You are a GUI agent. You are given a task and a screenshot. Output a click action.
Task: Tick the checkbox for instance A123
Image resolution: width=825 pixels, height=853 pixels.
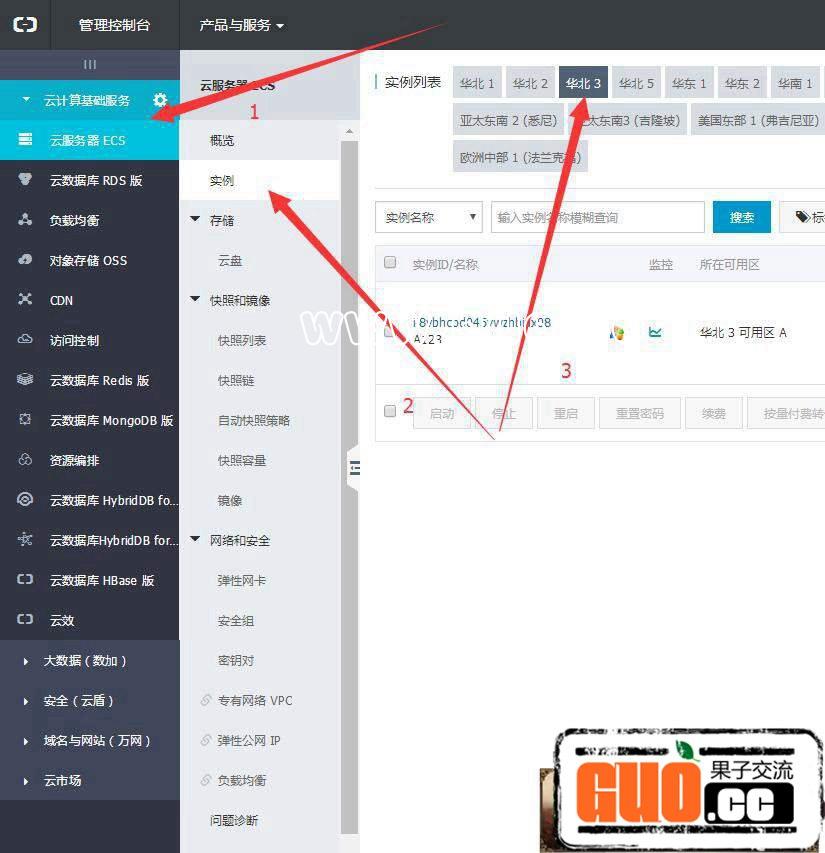point(390,332)
